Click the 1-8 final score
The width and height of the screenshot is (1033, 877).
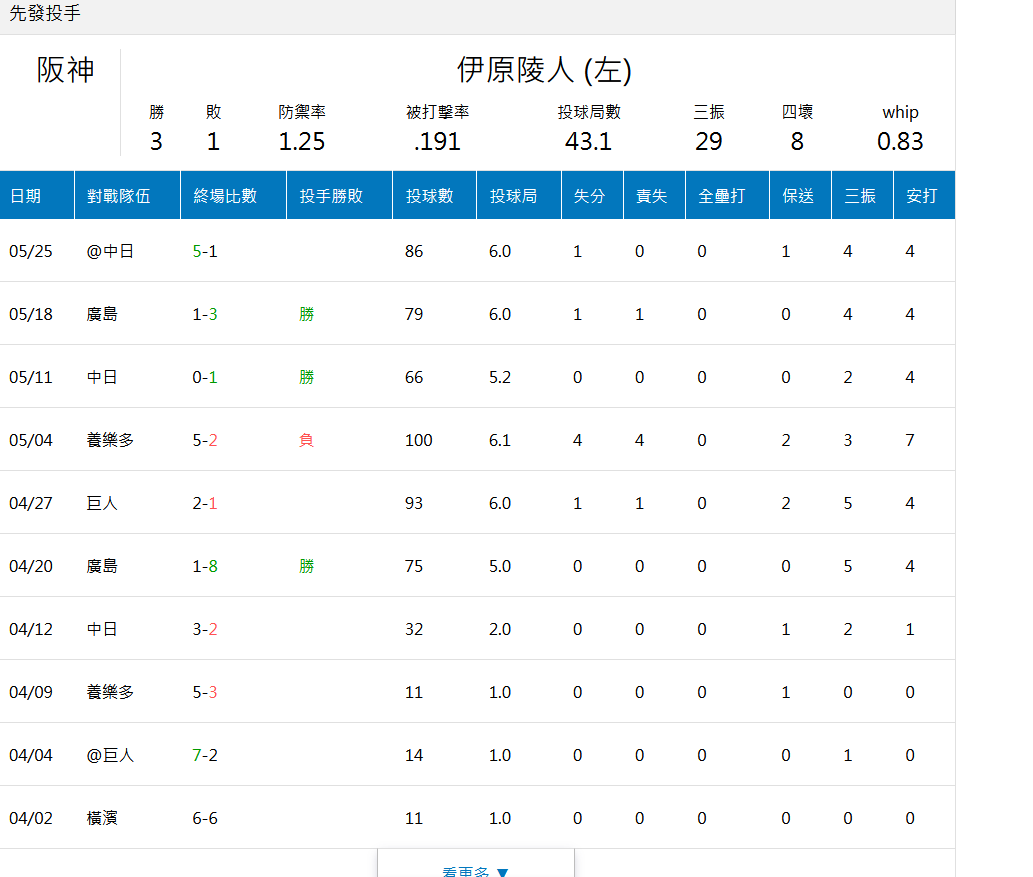(205, 566)
